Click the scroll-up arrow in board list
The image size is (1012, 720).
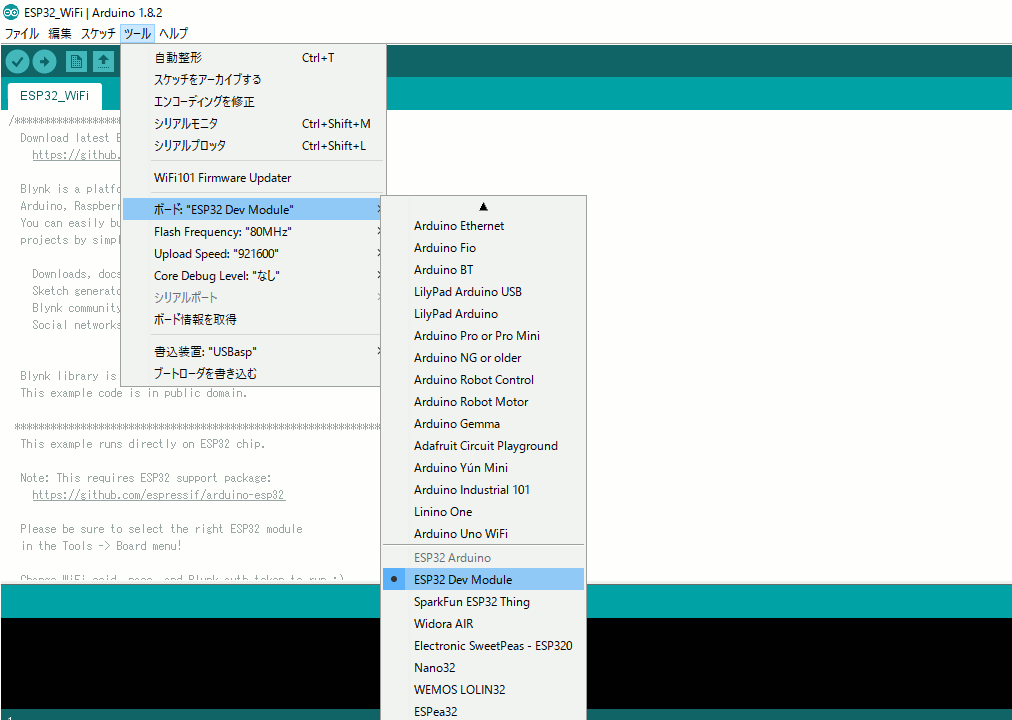coord(483,207)
